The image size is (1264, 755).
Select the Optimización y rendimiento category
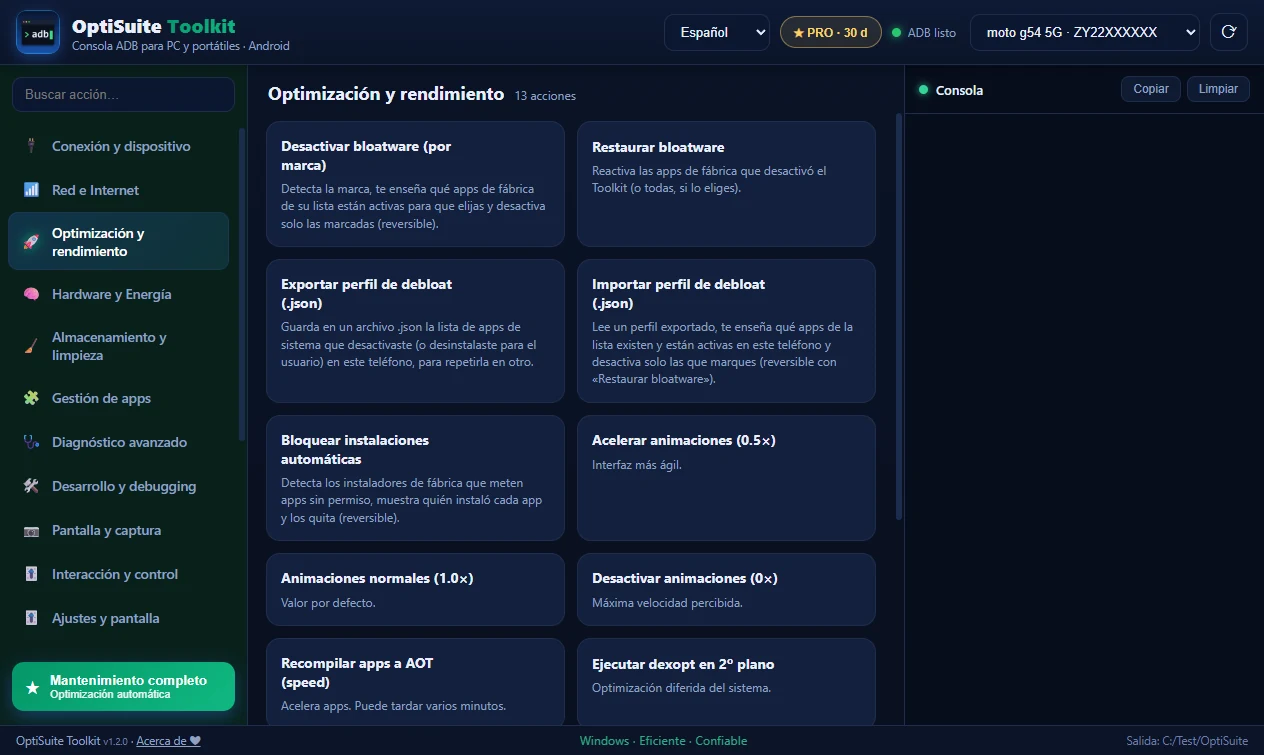click(x=118, y=241)
